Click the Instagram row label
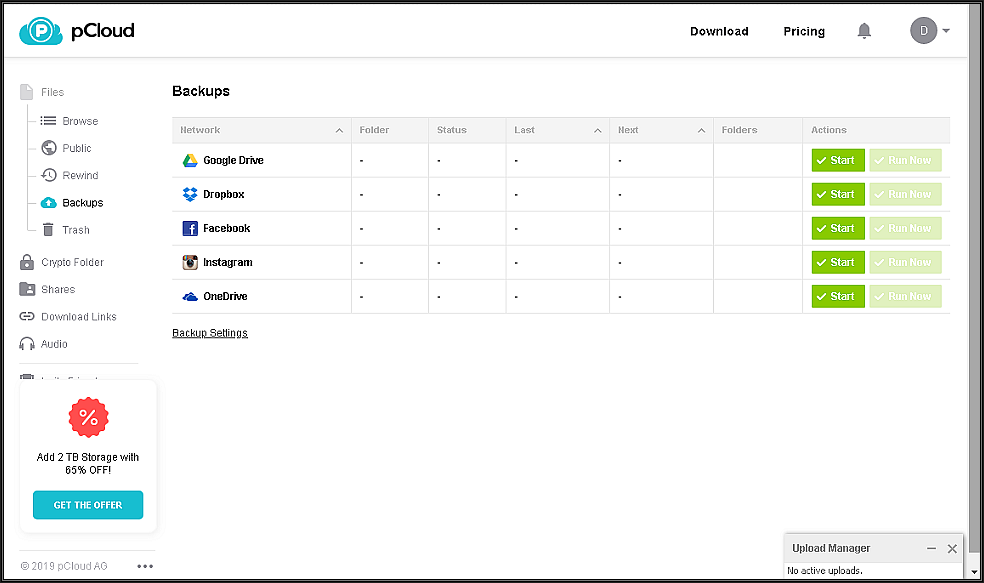Viewport: 984px width, 583px height. (227, 262)
